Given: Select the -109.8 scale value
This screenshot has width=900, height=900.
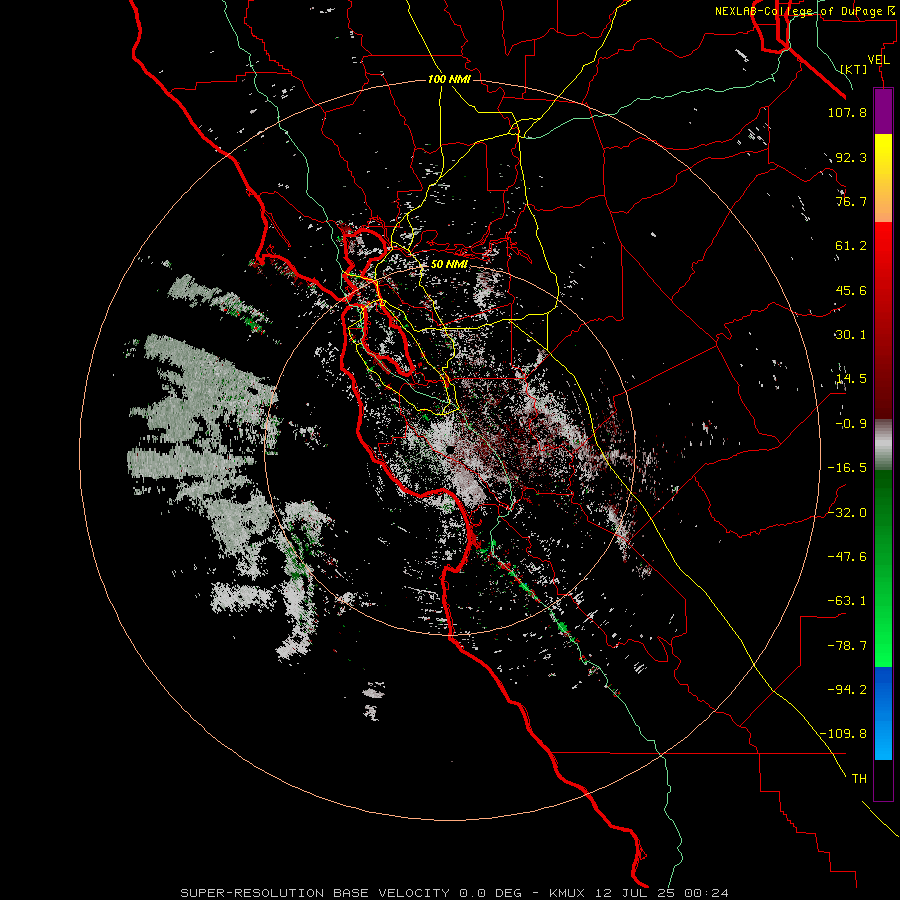Looking at the screenshot, I should 843,734.
